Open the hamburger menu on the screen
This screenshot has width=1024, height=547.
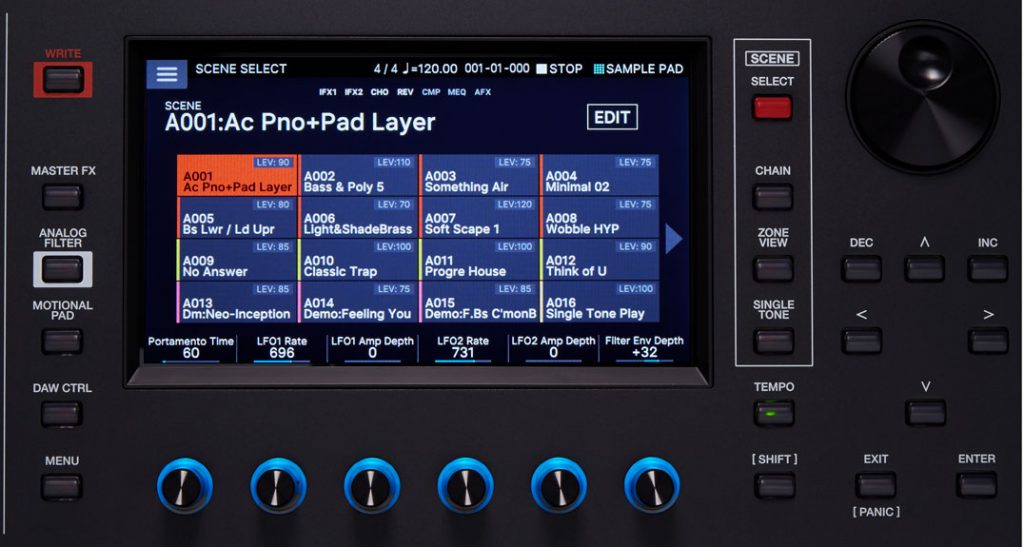[167, 74]
